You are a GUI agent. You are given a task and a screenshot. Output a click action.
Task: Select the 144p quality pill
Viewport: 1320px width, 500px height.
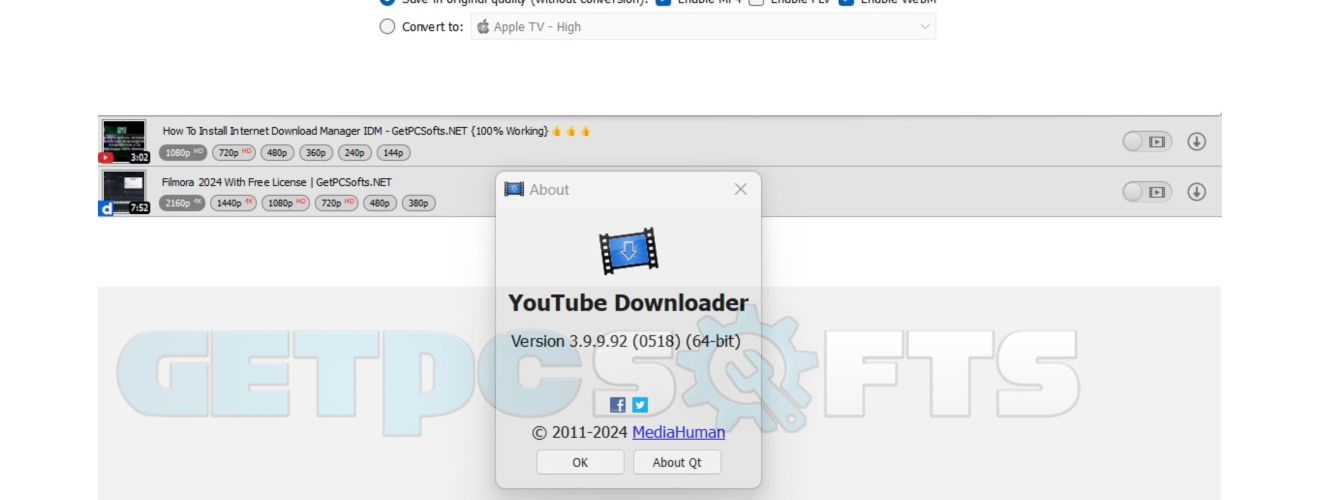(394, 153)
